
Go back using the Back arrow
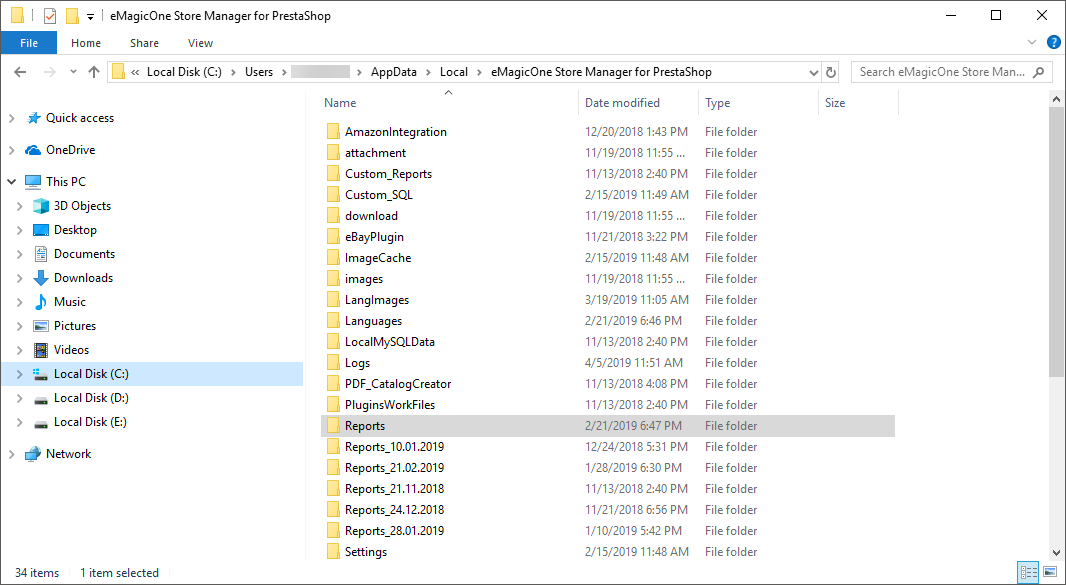pyautogui.click(x=20, y=72)
